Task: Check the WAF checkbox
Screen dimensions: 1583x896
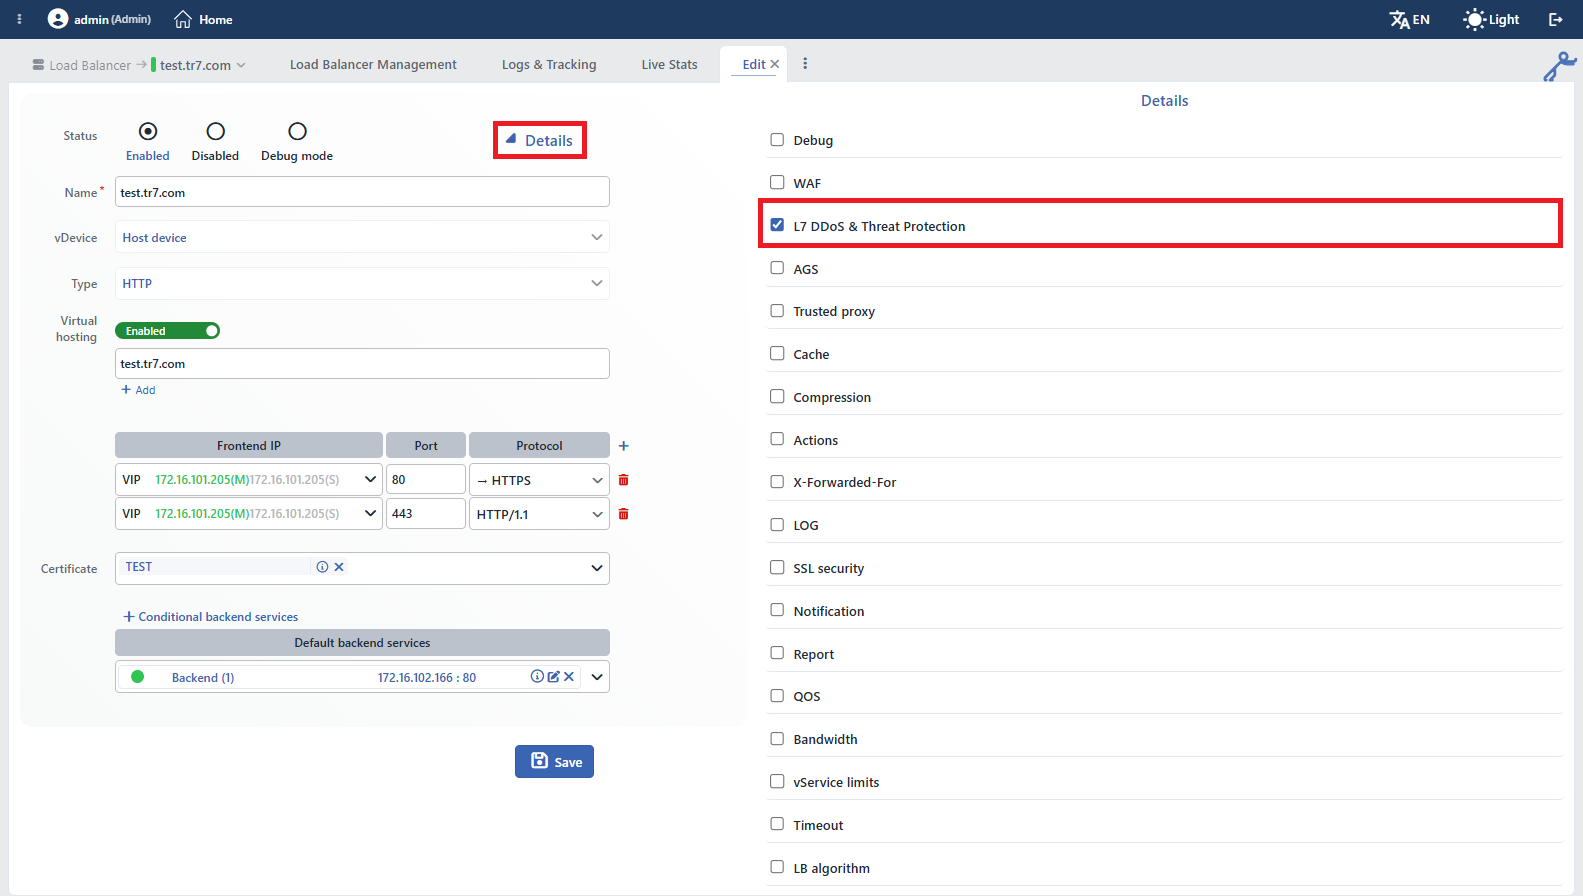Action: [777, 182]
